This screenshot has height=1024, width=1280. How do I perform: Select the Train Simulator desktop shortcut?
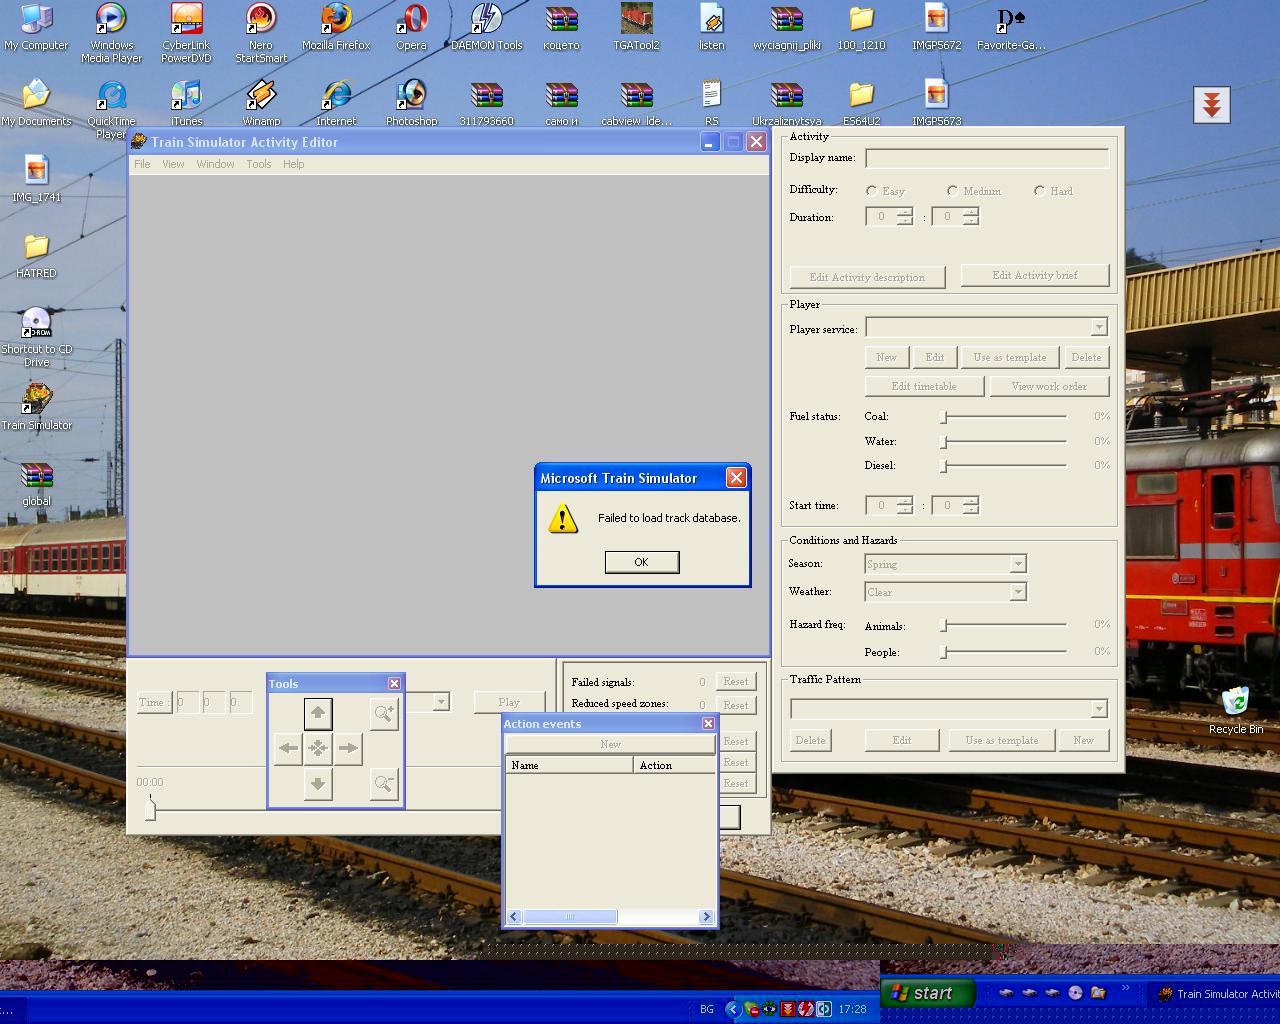[x=36, y=407]
